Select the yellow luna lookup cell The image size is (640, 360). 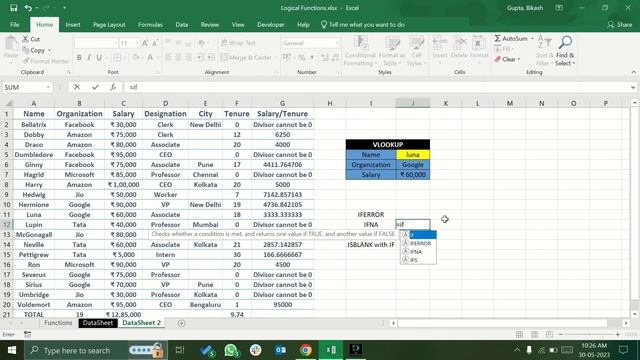[413, 155]
